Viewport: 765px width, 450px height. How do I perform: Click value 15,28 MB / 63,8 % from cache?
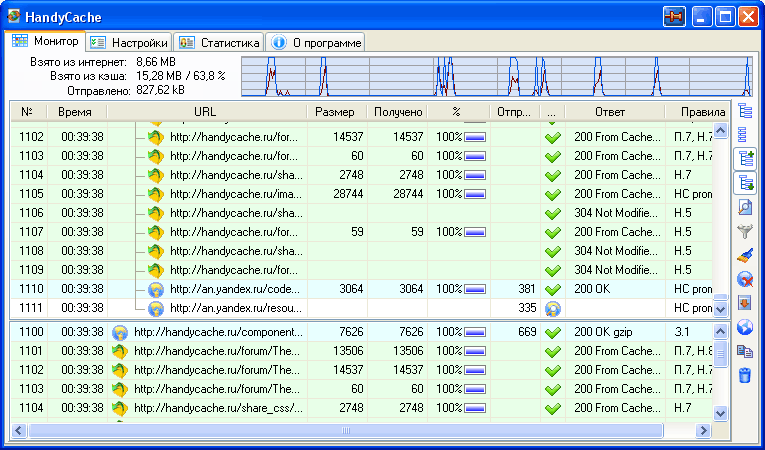click(x=181, y=76)
